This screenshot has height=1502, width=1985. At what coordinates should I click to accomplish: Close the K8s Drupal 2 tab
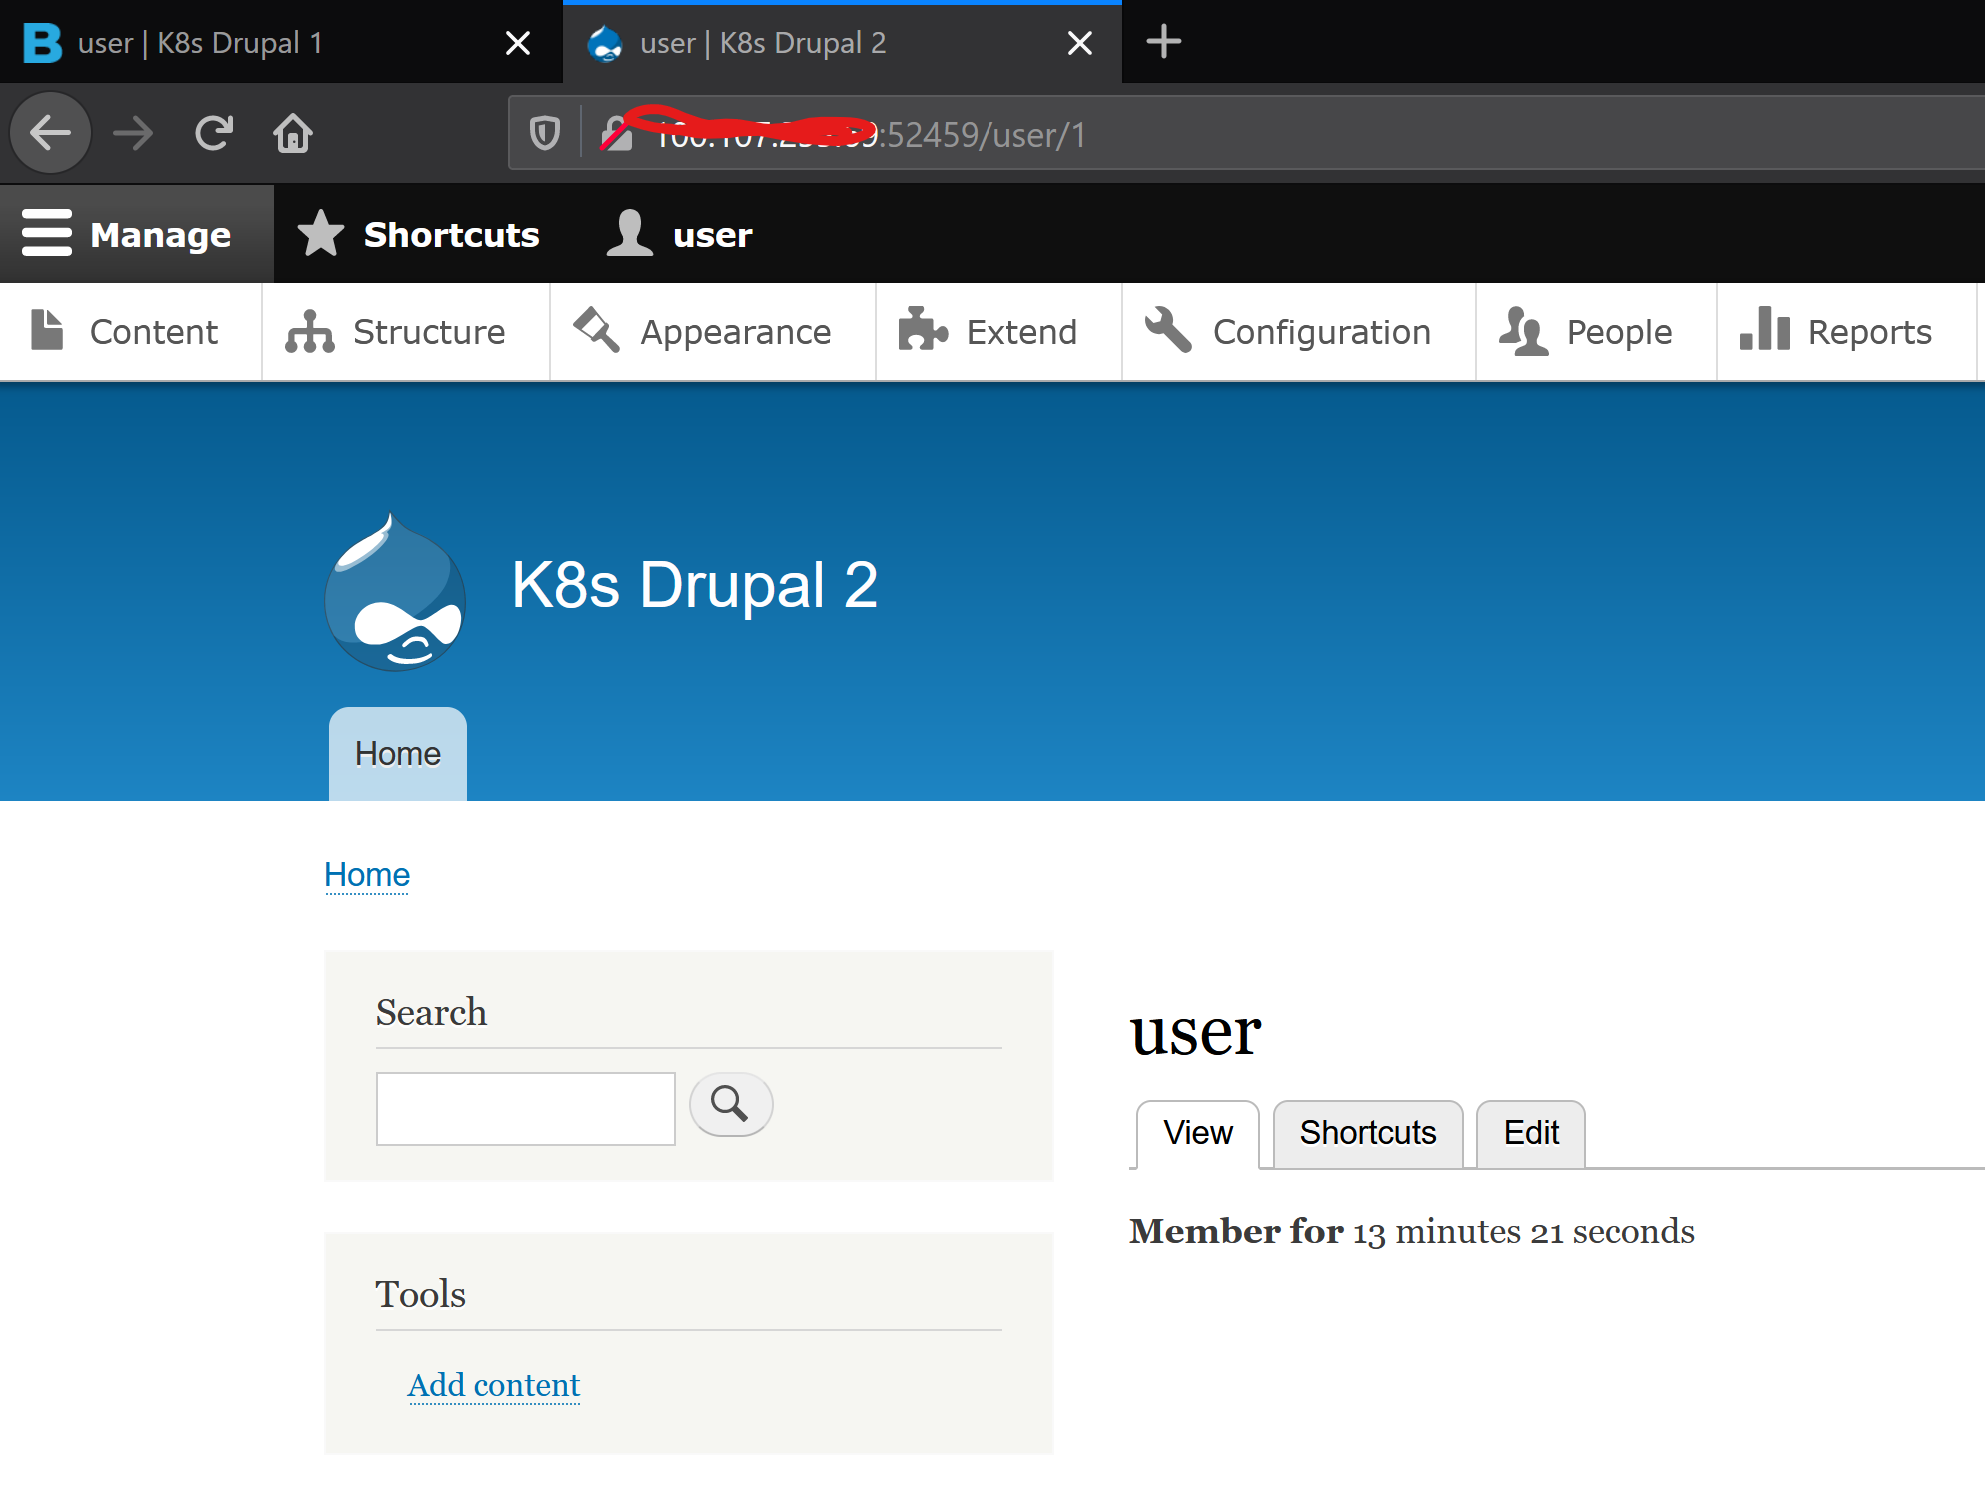[1080, 43]
